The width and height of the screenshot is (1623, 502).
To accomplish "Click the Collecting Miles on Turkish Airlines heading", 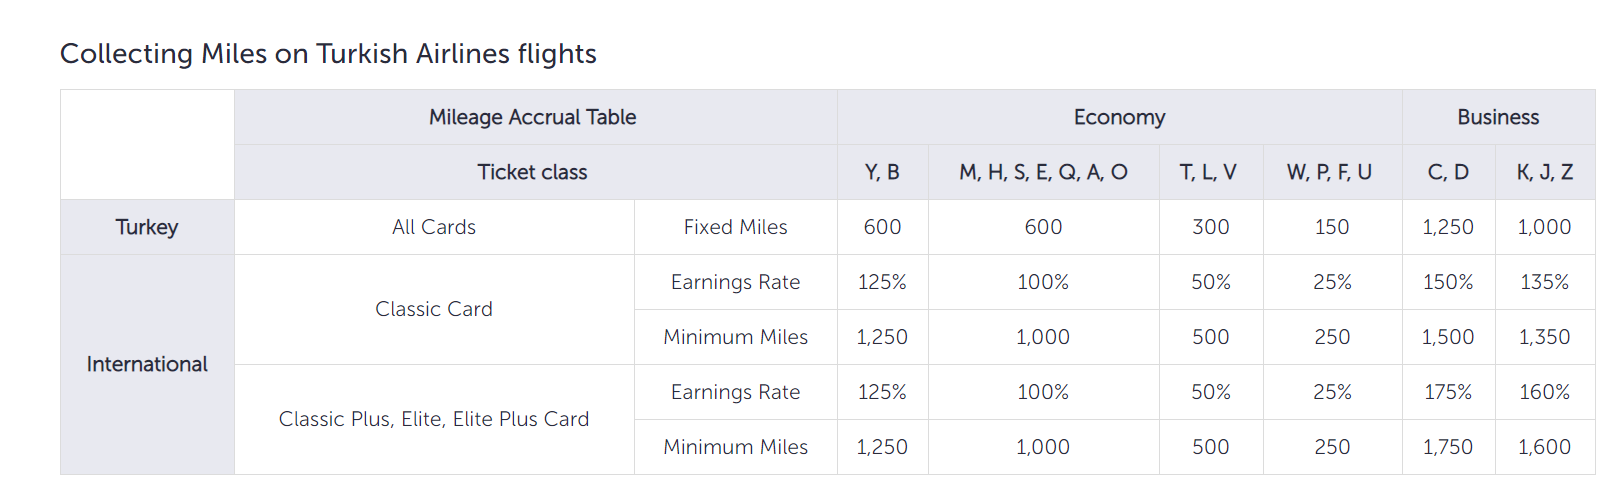I will click(328, 54).
